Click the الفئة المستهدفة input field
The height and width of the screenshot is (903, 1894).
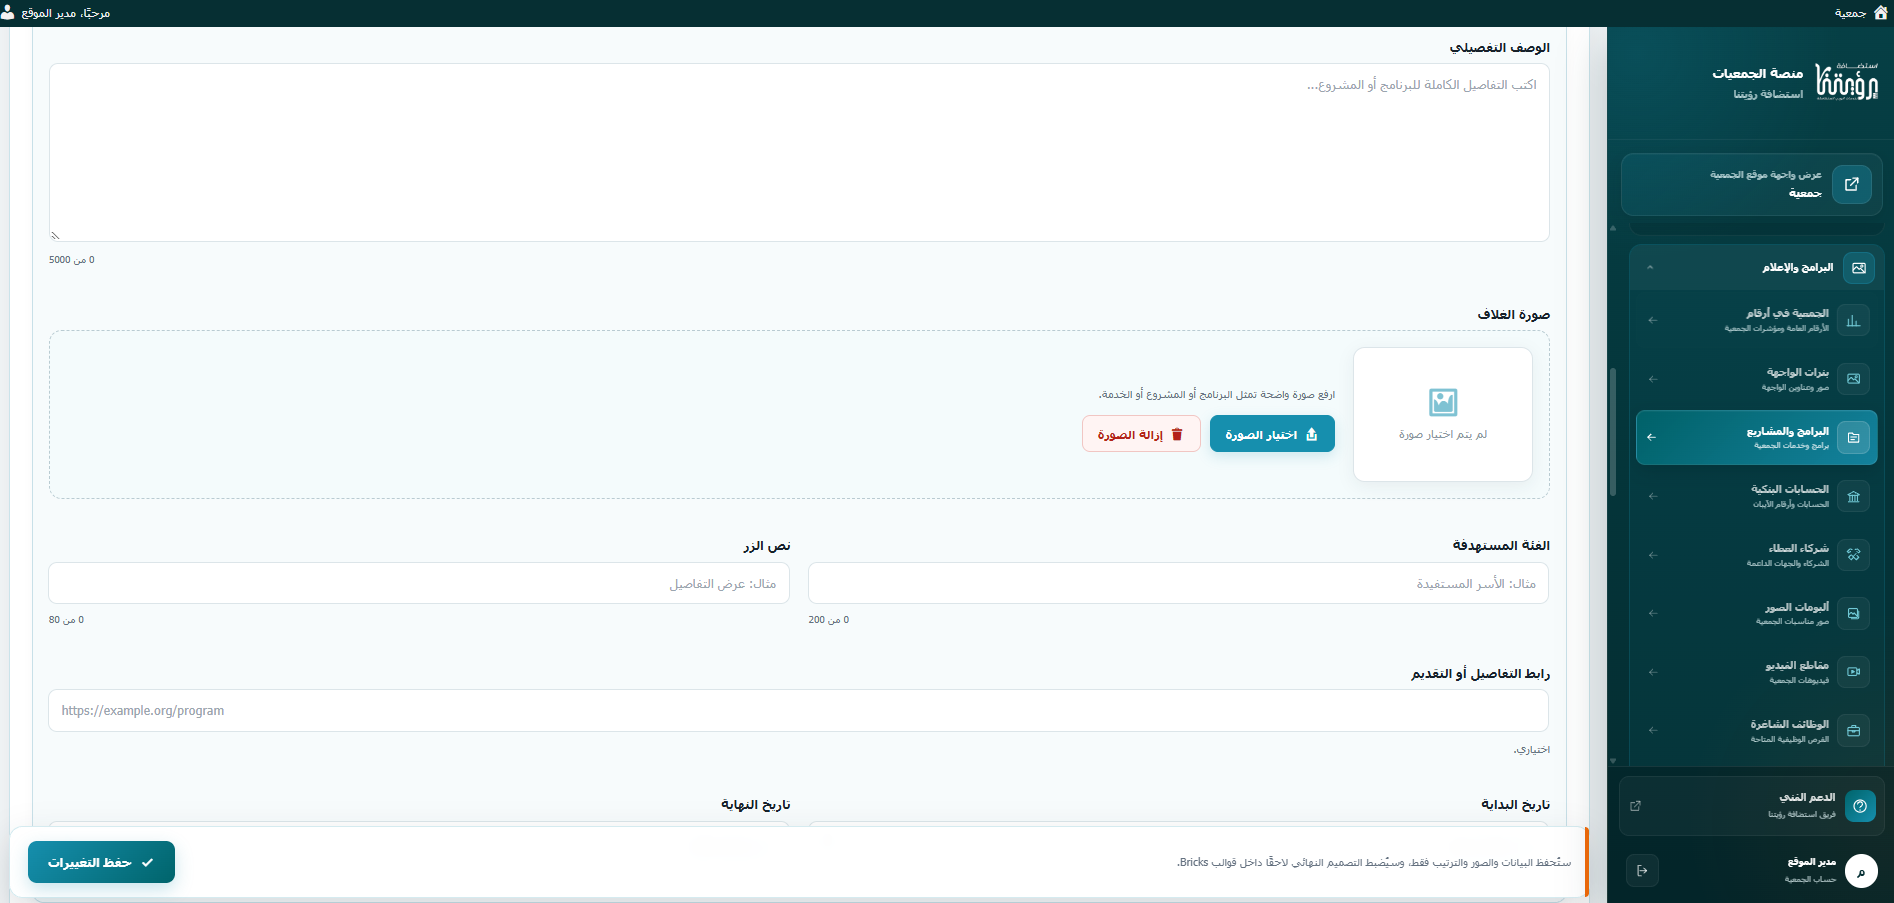coord(1178,583)
